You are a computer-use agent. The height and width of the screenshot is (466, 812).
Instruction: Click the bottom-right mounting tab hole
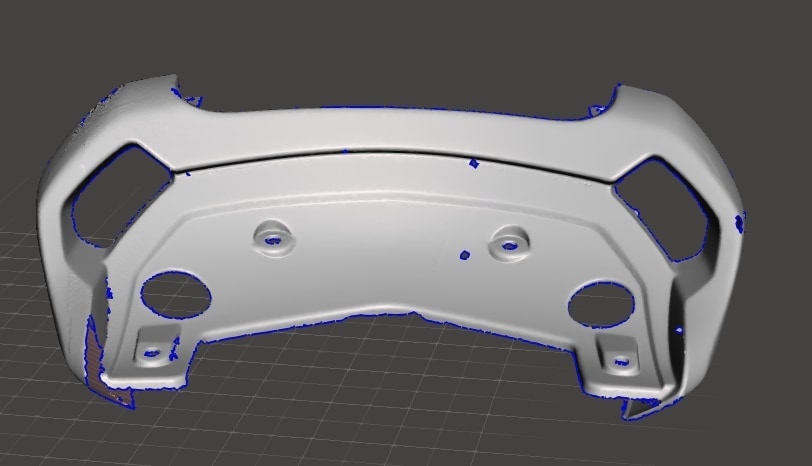click(x=620, y=360)
